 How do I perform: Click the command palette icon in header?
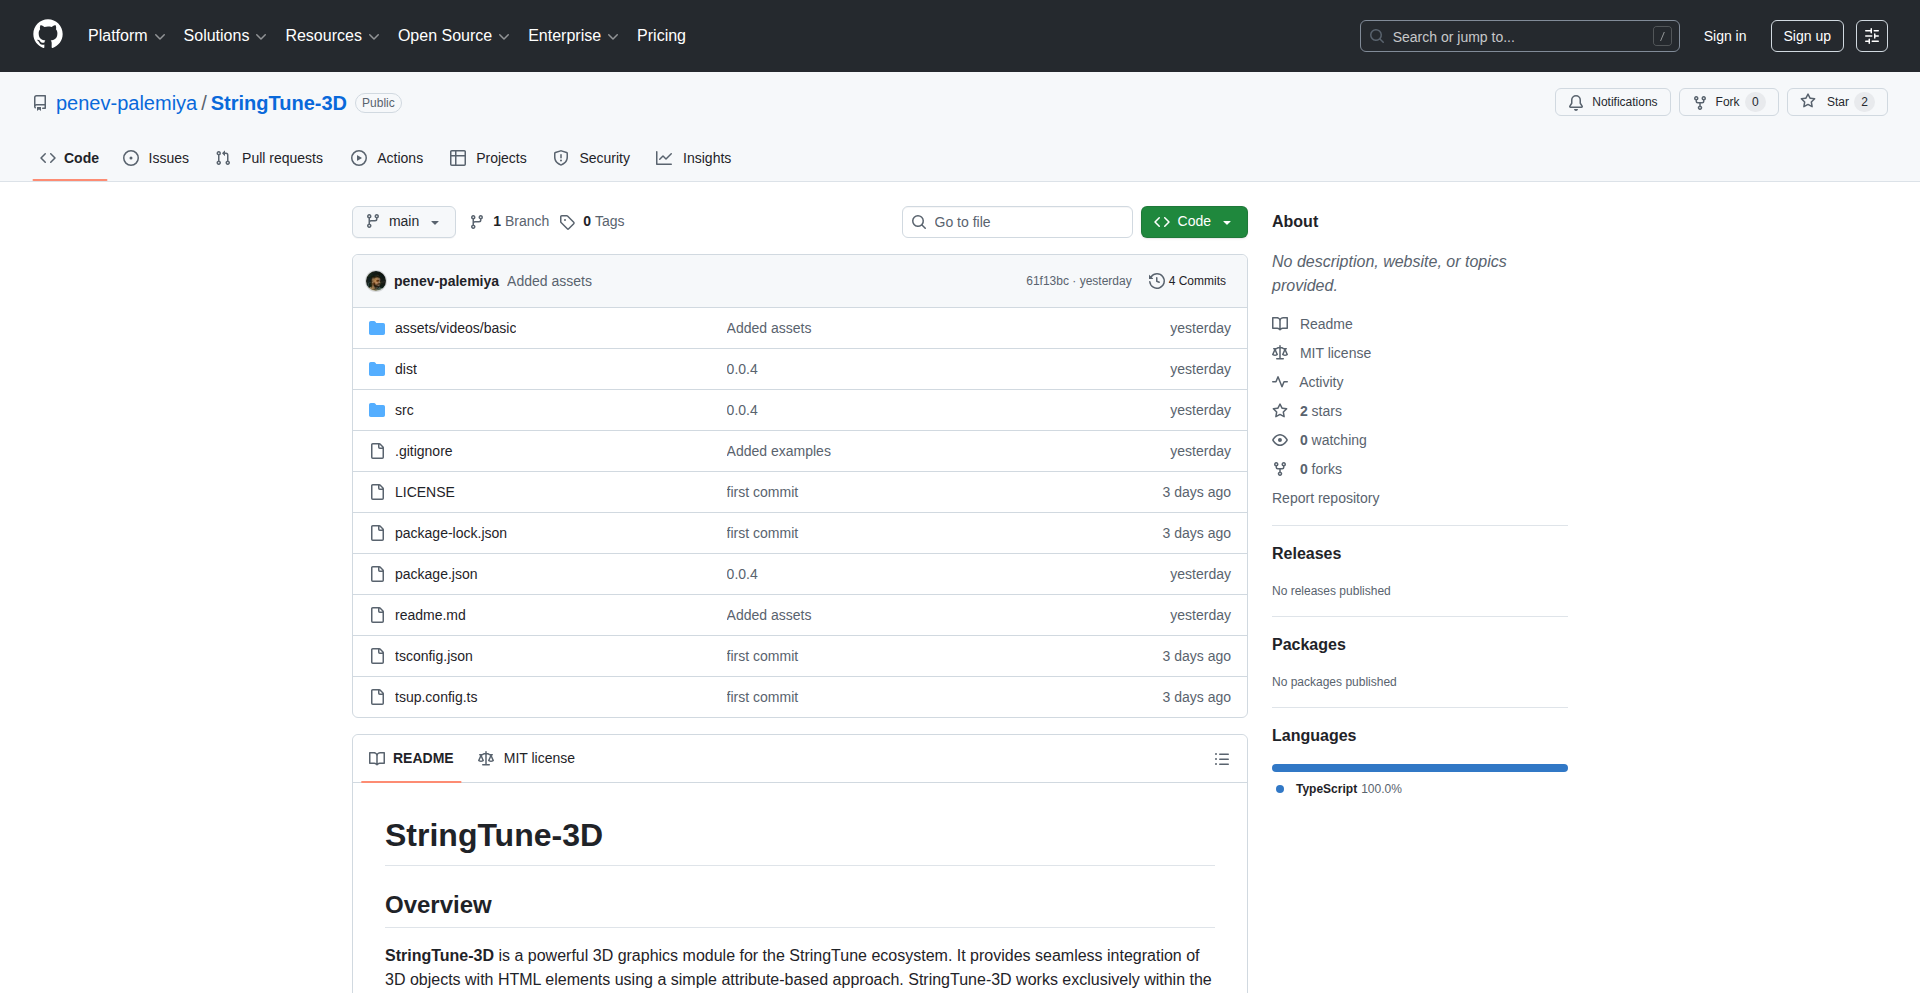[x=1871, y=36]
